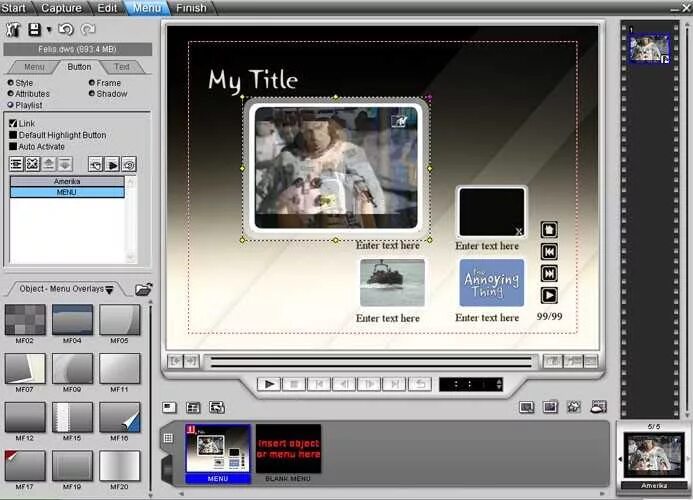Viewport: 693px width, 500px height.
Task: Undo the last action
Action: (66, 30)
